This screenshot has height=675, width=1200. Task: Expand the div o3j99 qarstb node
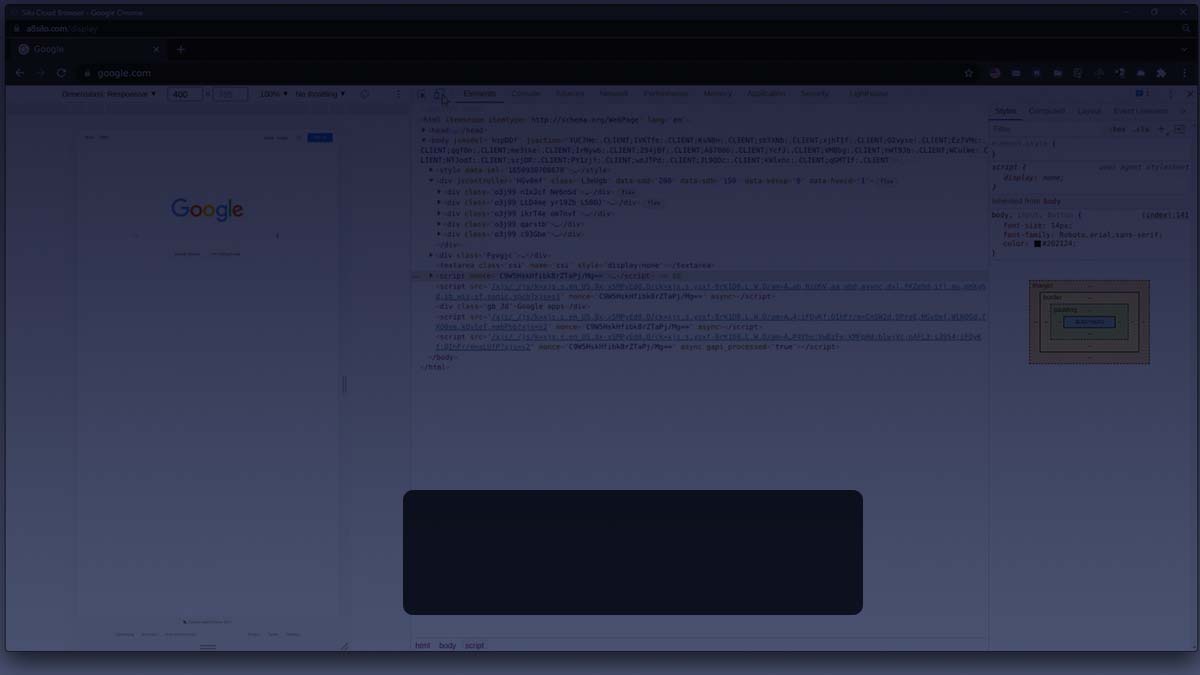click(440, 224)
